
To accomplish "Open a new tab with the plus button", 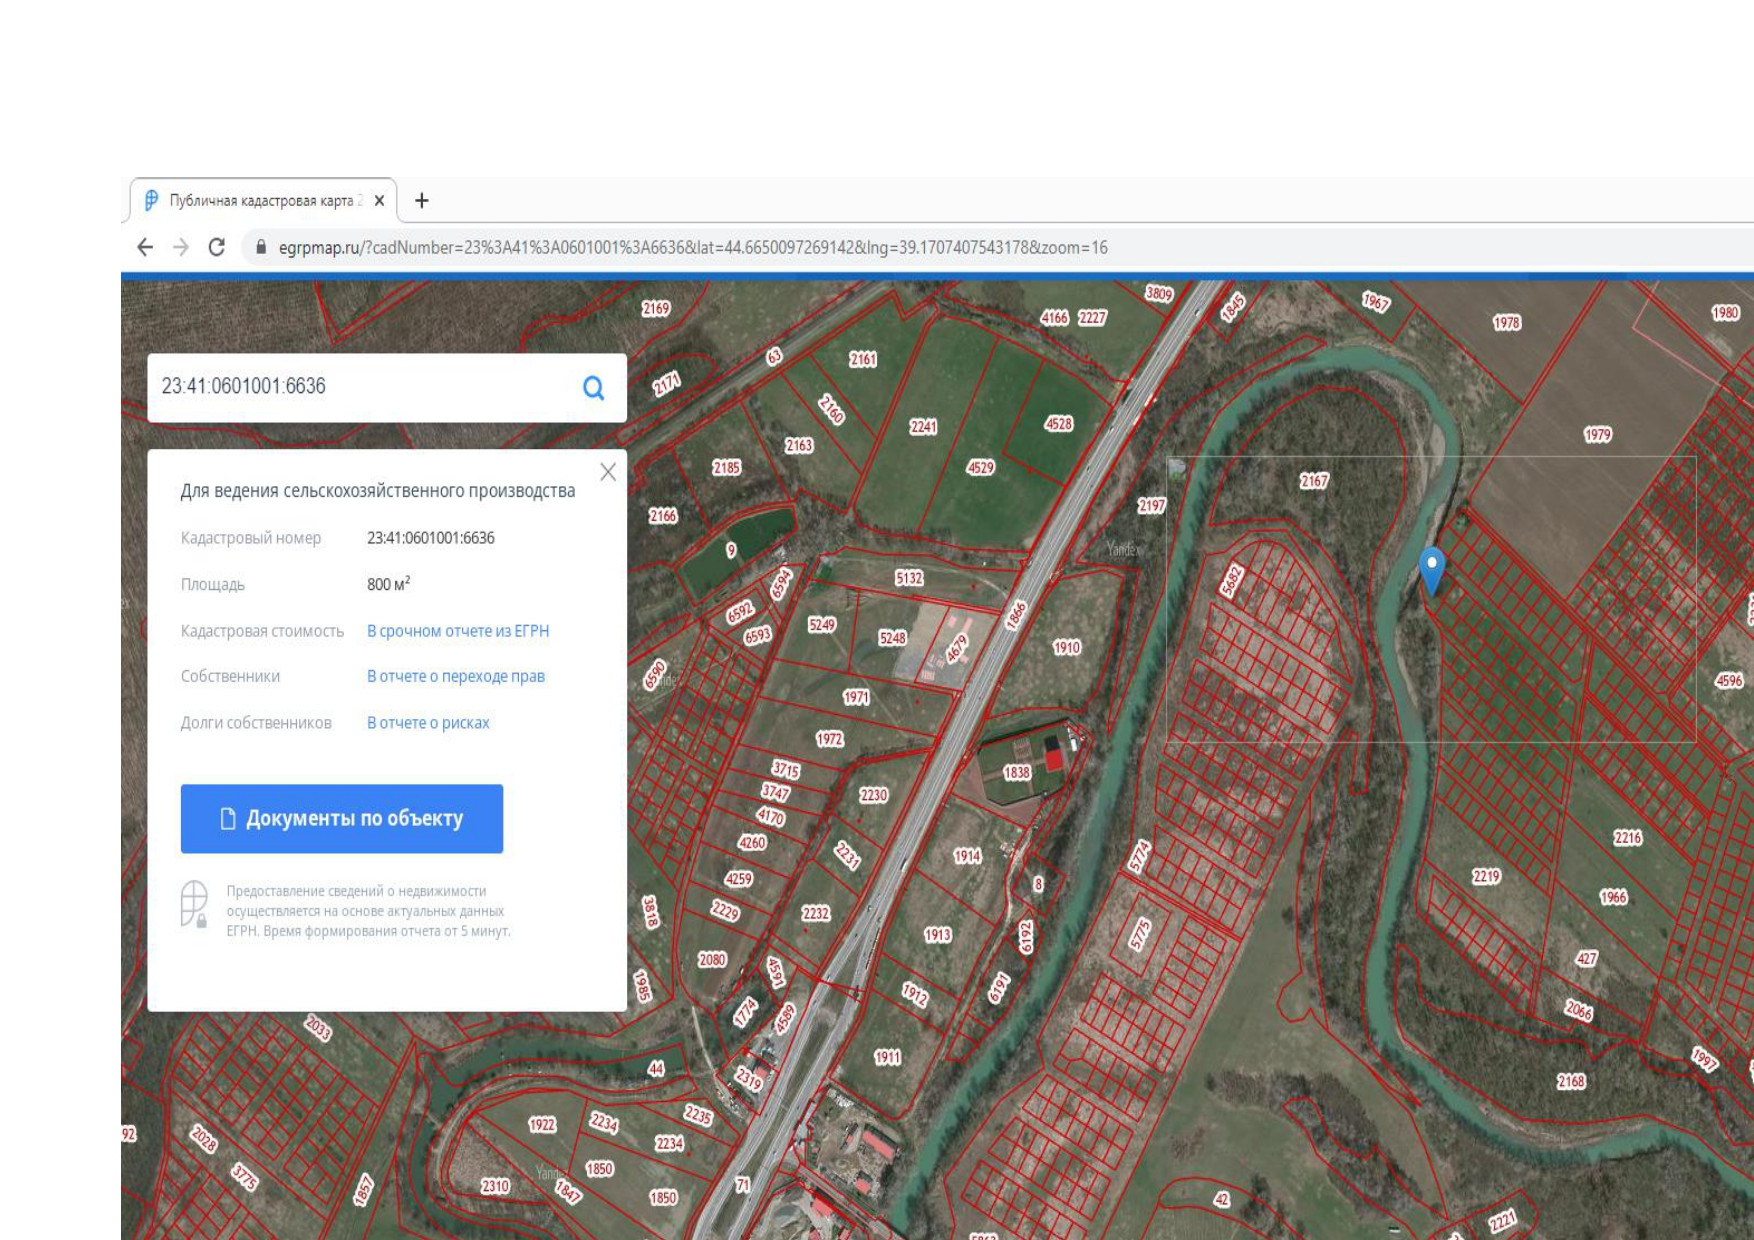I will click(x=422, y=201).
